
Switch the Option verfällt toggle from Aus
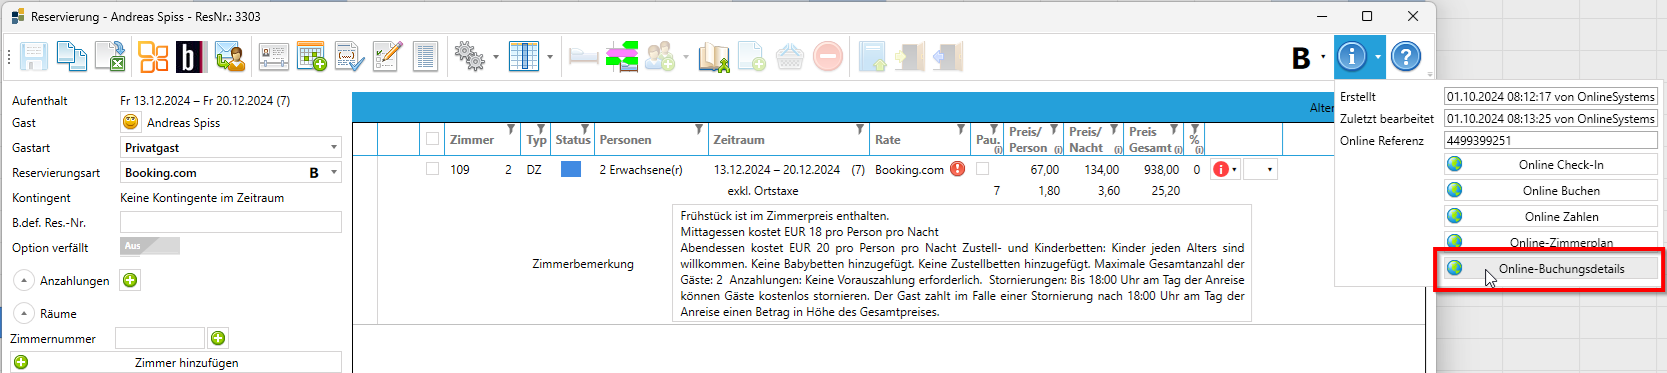tap(150, 246)
